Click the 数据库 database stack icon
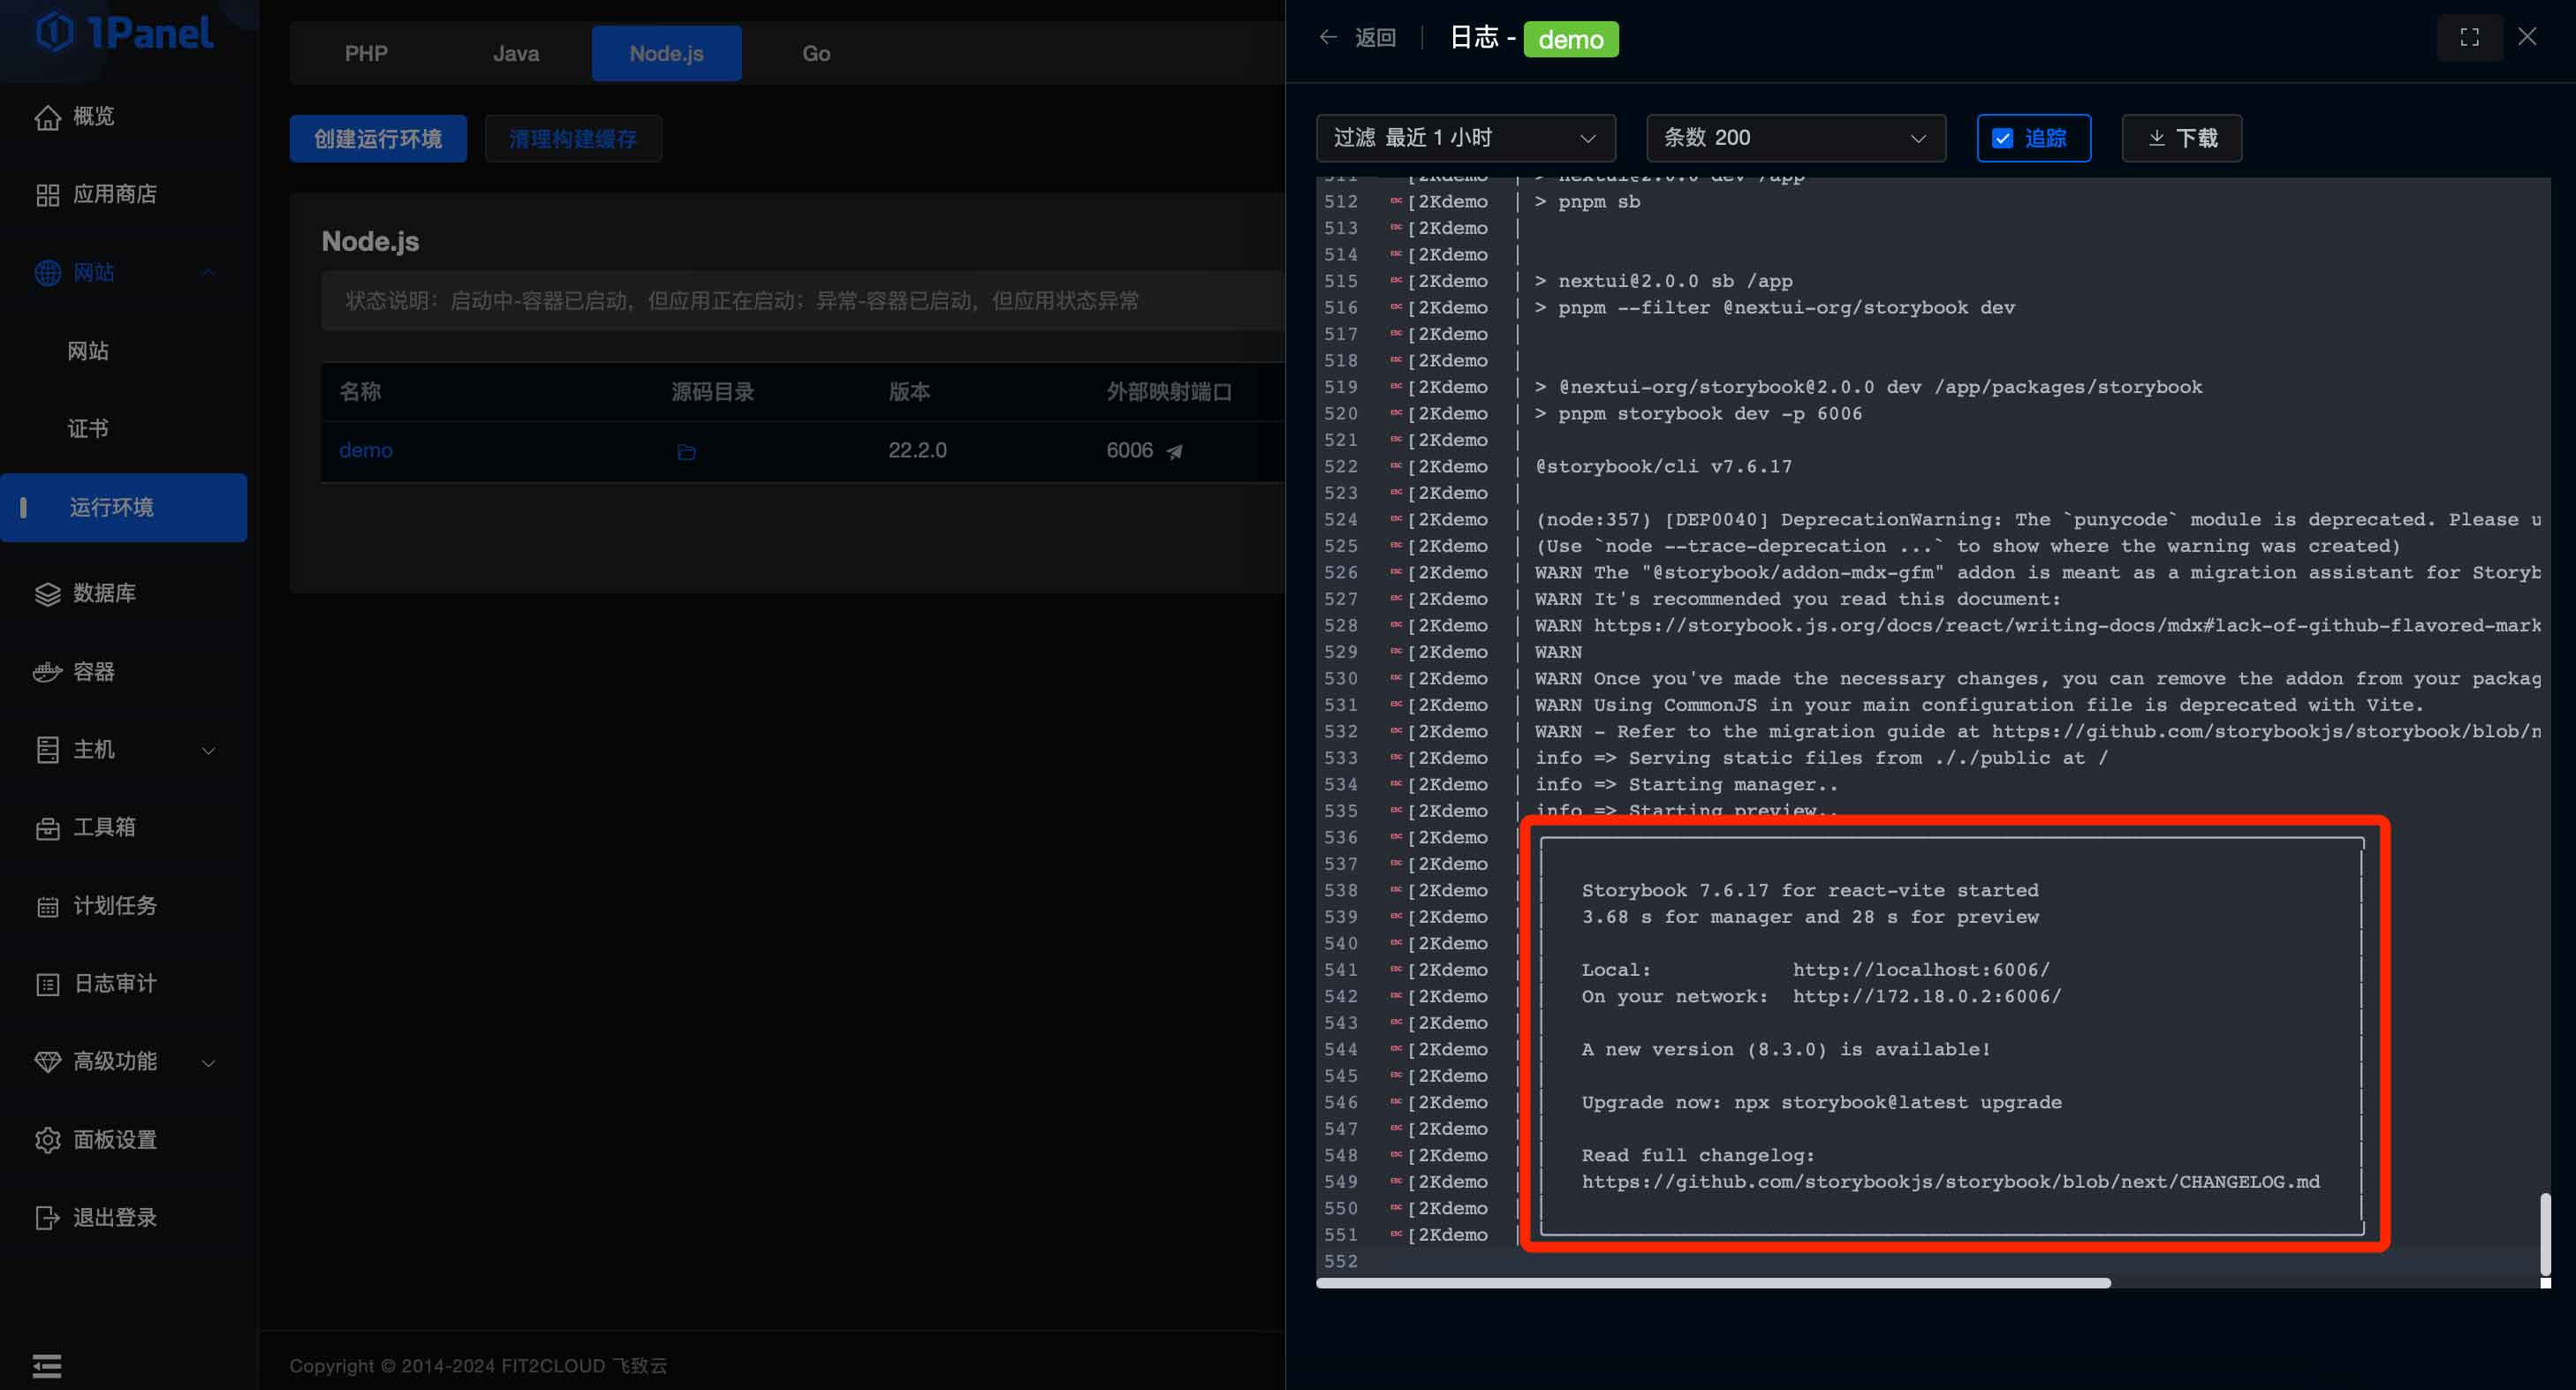Image resolution: width=2576 pixels, height=1390 pixels. (x=47, y=594)
